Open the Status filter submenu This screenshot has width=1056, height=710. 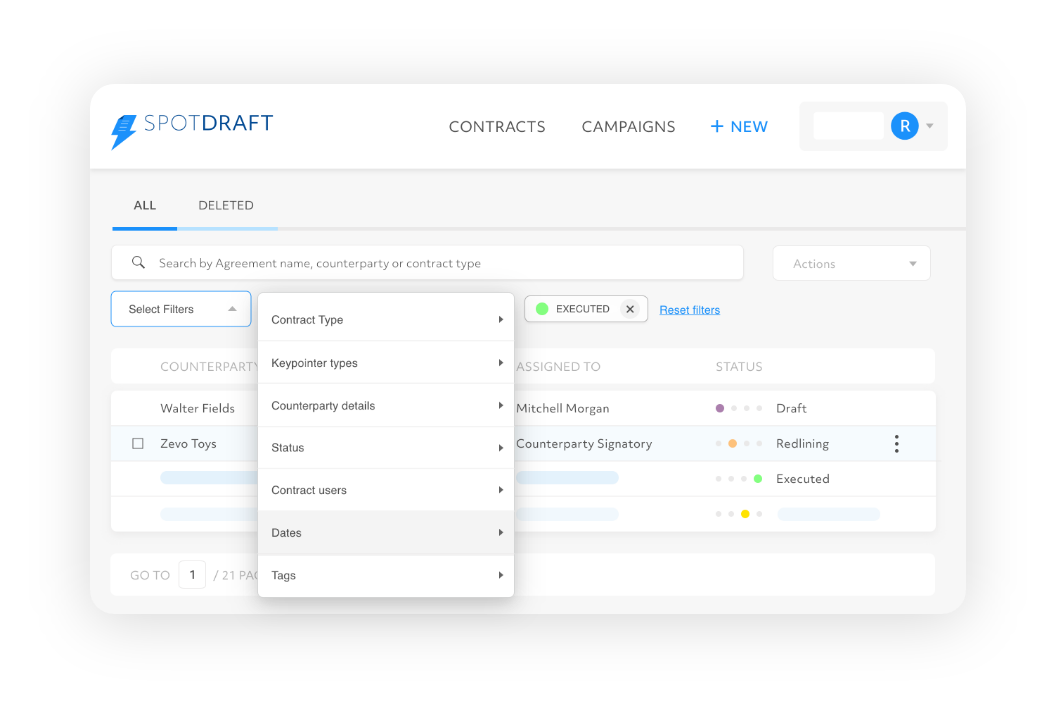(386, 448)
